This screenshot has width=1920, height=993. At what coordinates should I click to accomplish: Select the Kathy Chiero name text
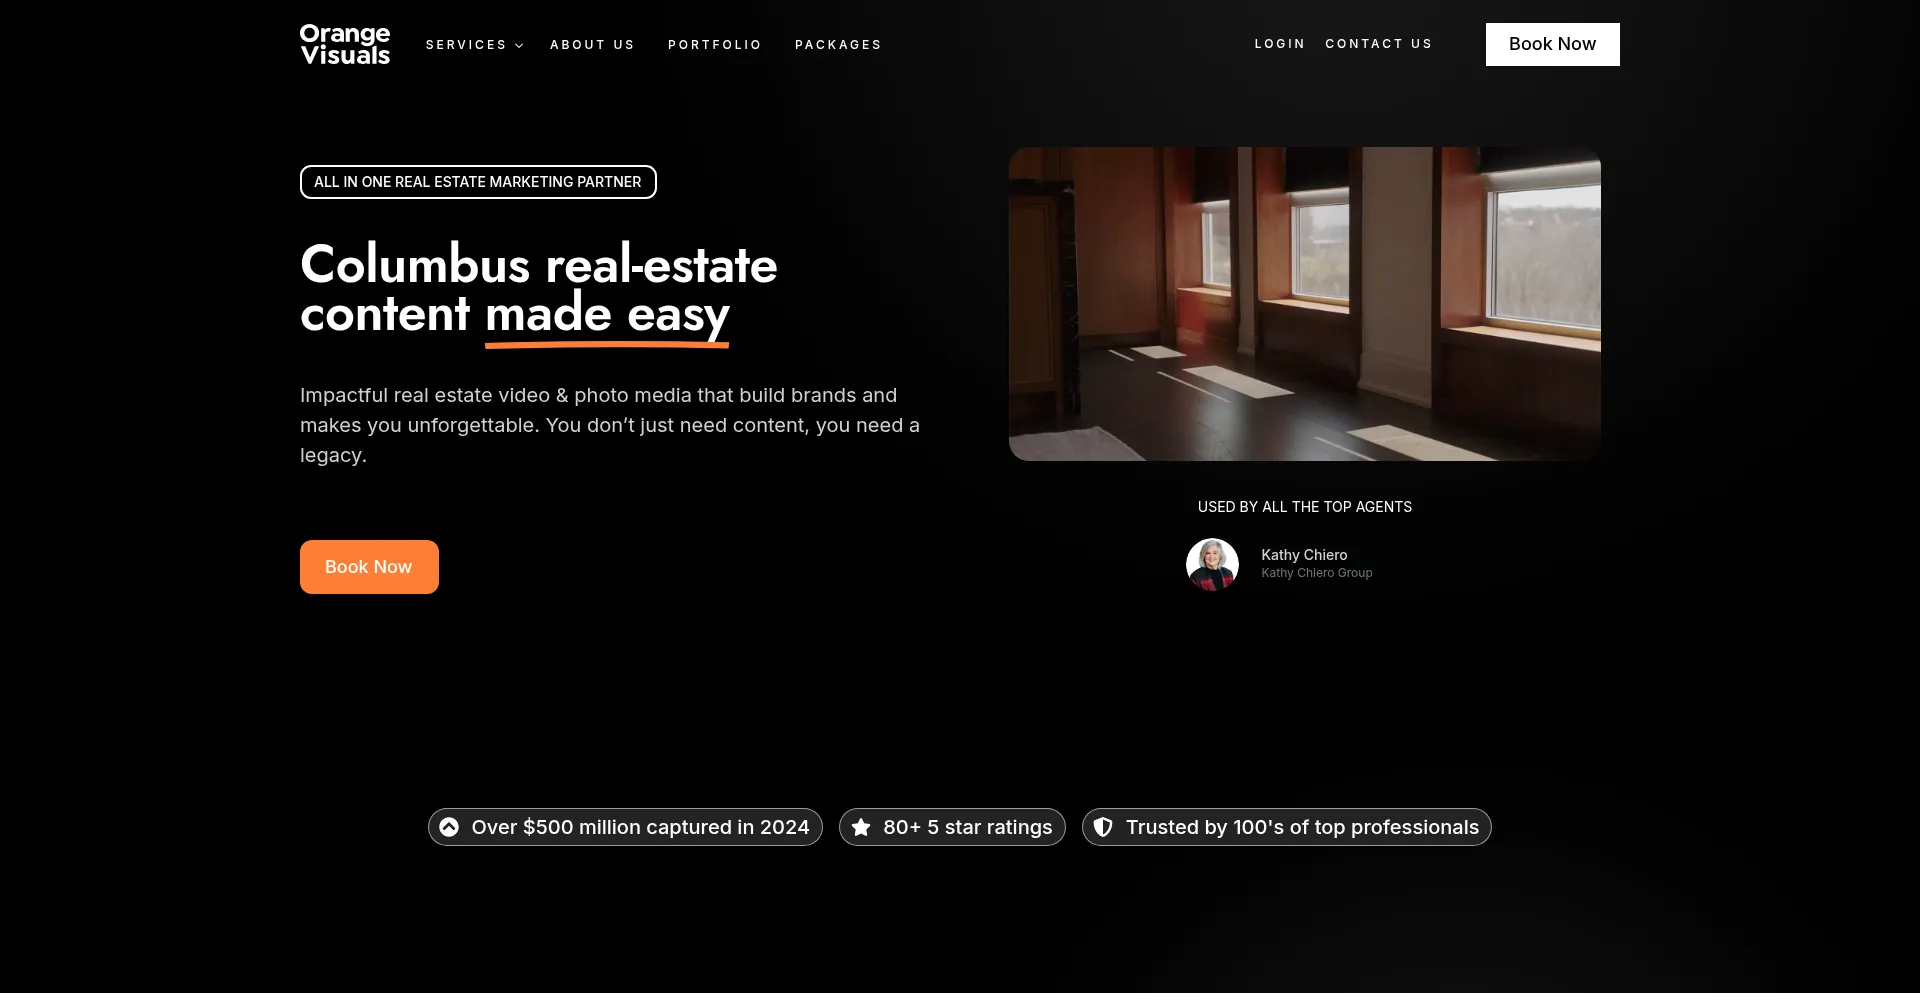tap(1304, 555)
